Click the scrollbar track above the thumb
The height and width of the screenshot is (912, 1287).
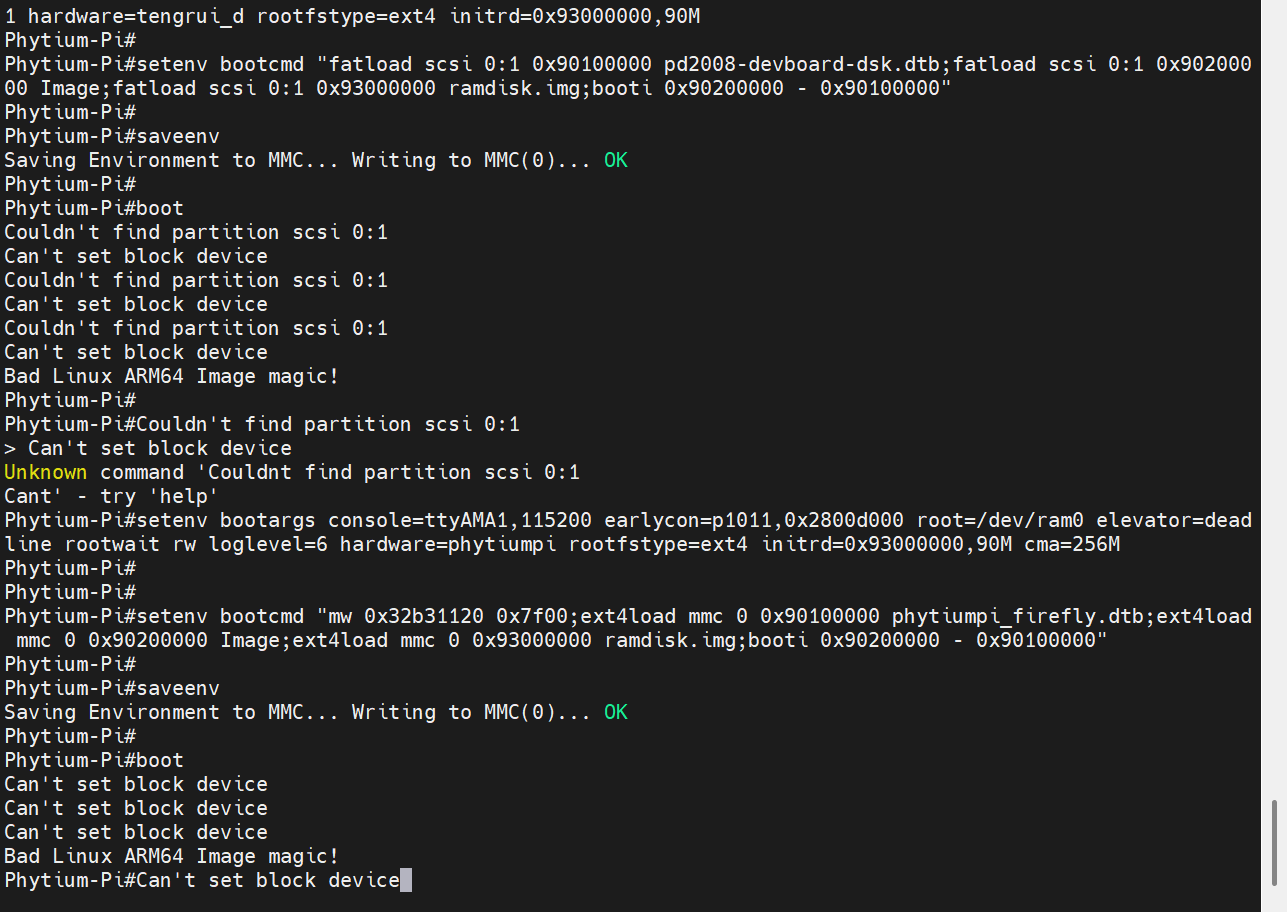pyautogui.click(x=1274, y=400)
